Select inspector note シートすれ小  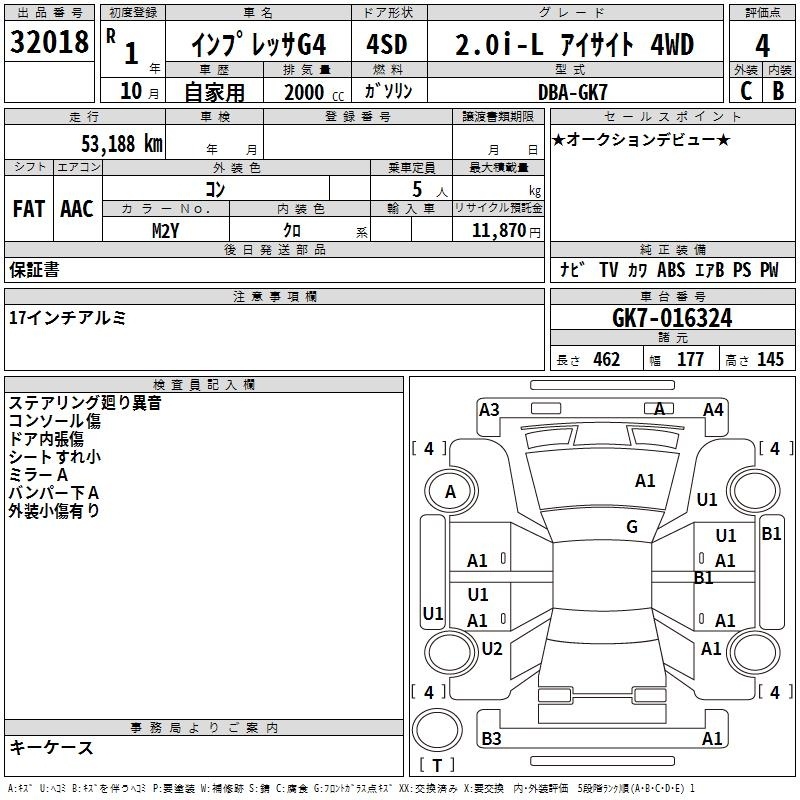[x=55, y=457]
